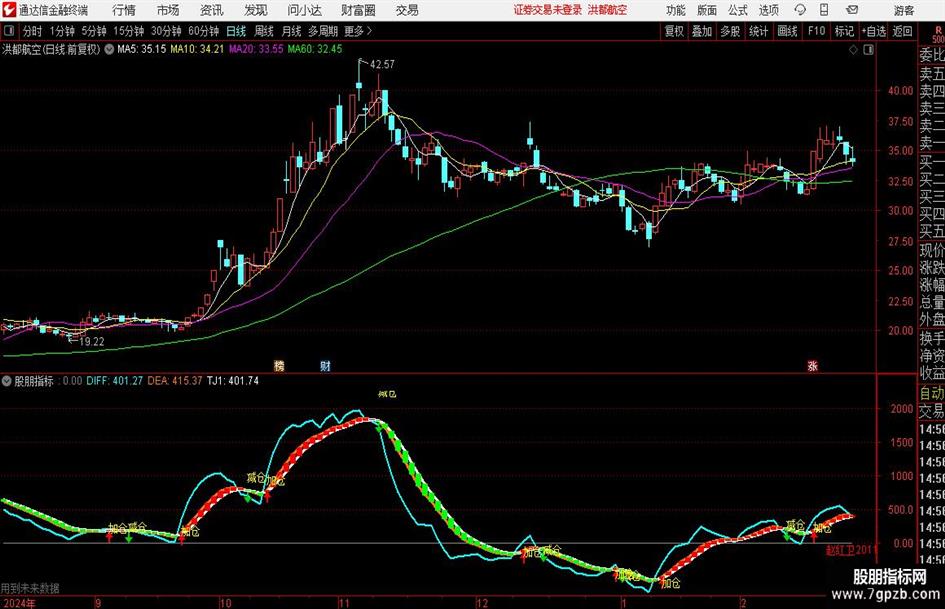Click the 19.22 low price label
945x609 pixels.
coord(92,341)
